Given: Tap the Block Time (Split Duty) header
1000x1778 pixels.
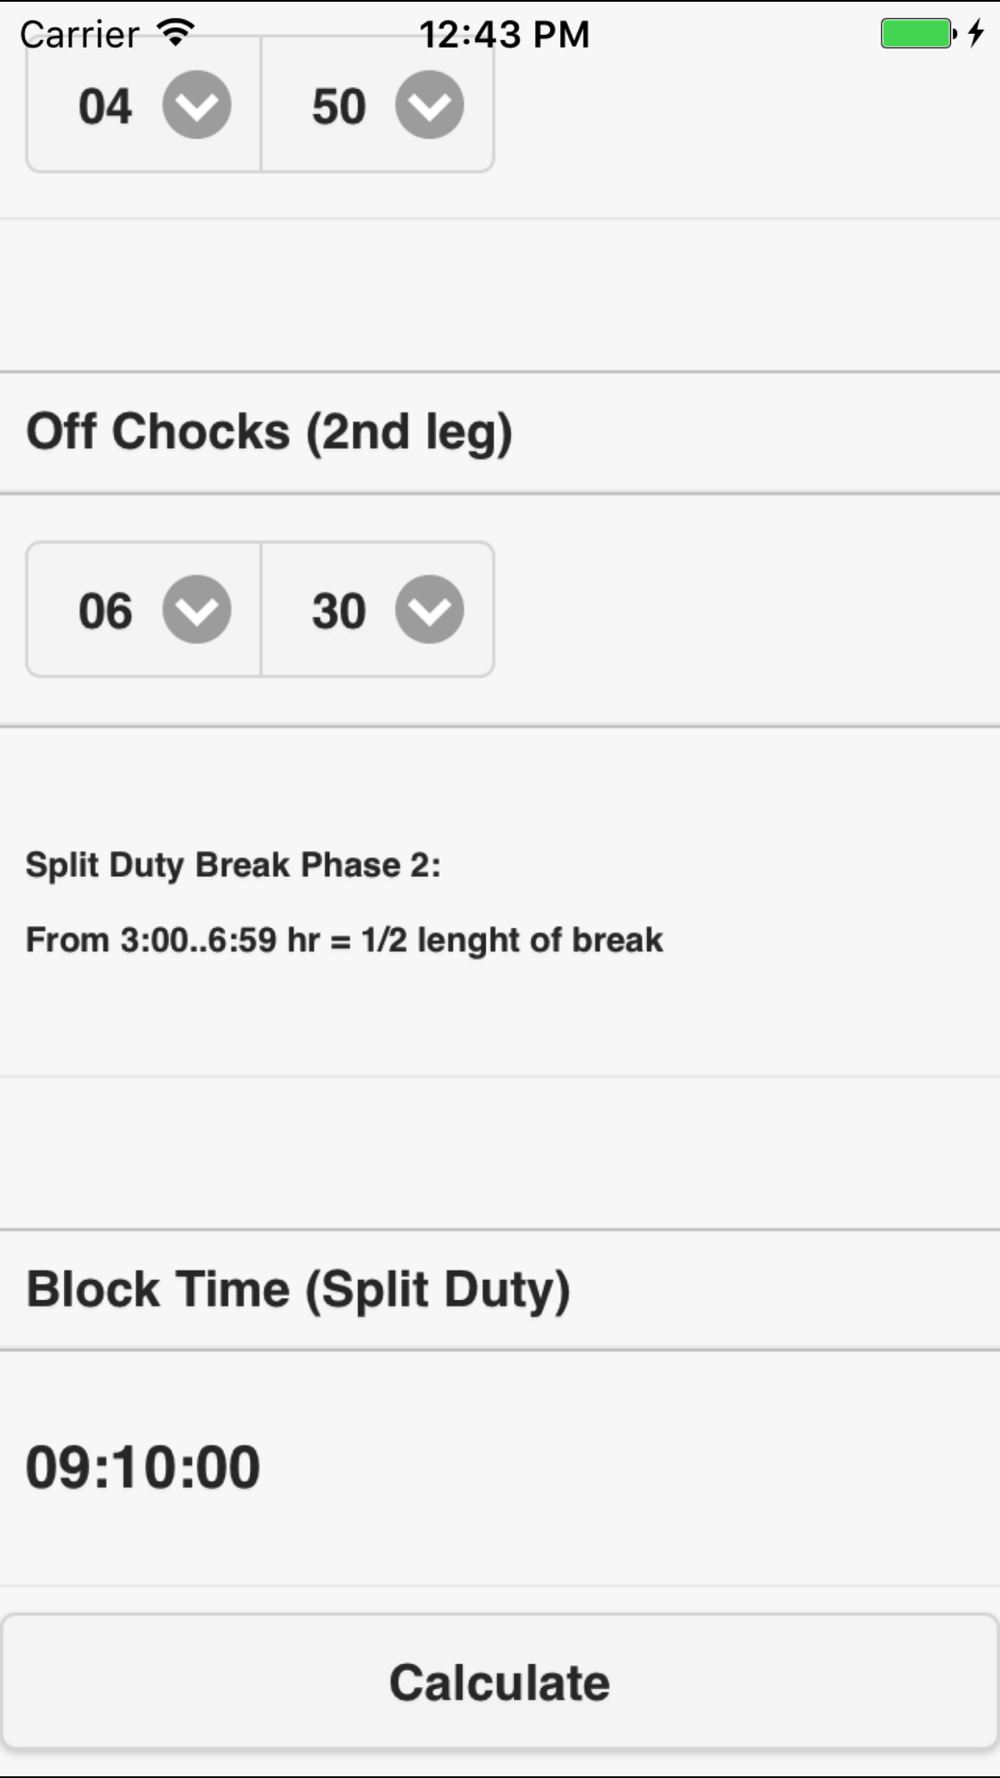Looking at the screenshot, I should point(298,1289).
